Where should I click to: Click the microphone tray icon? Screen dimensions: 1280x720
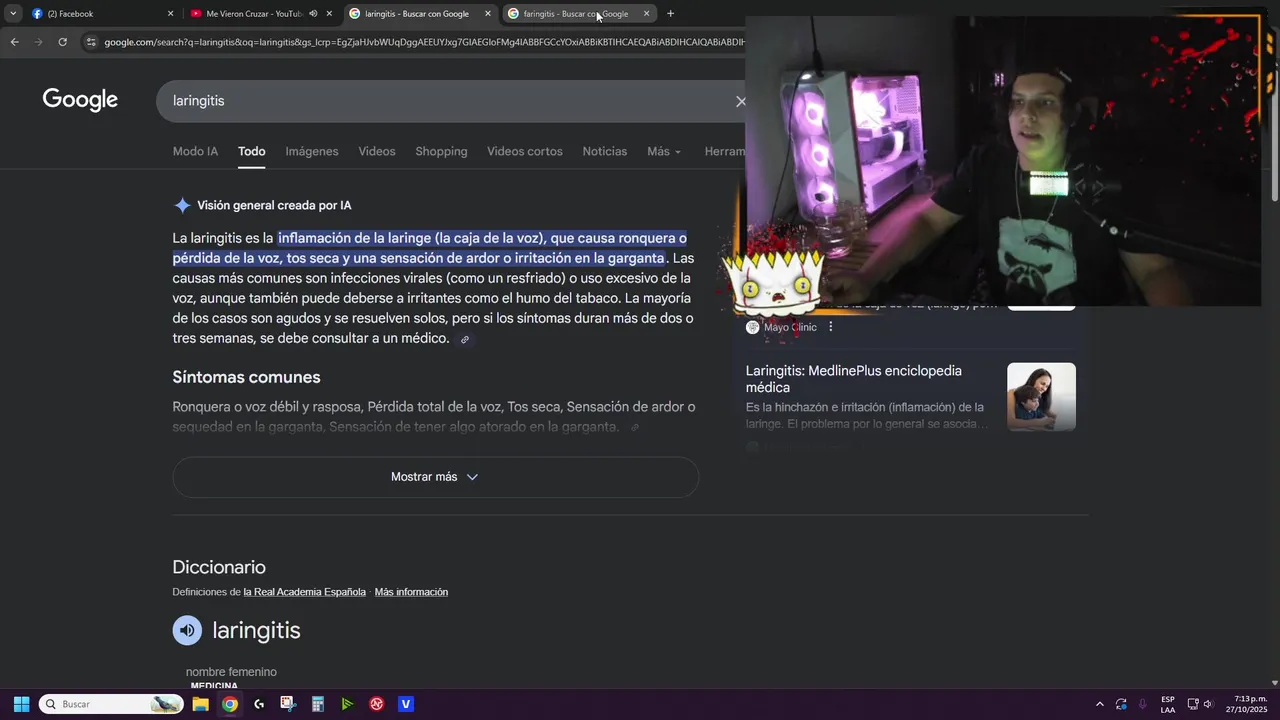[1142, 704]
